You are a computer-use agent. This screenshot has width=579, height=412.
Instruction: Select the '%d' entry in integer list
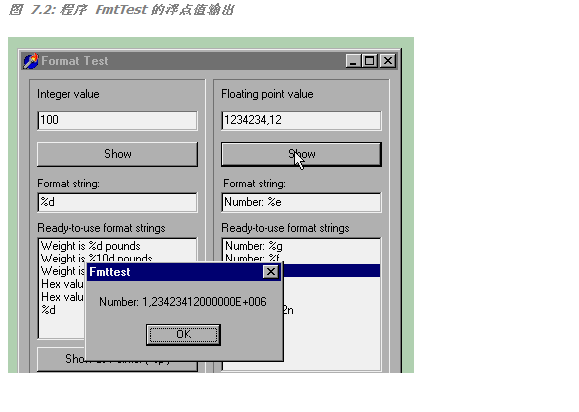62,310
